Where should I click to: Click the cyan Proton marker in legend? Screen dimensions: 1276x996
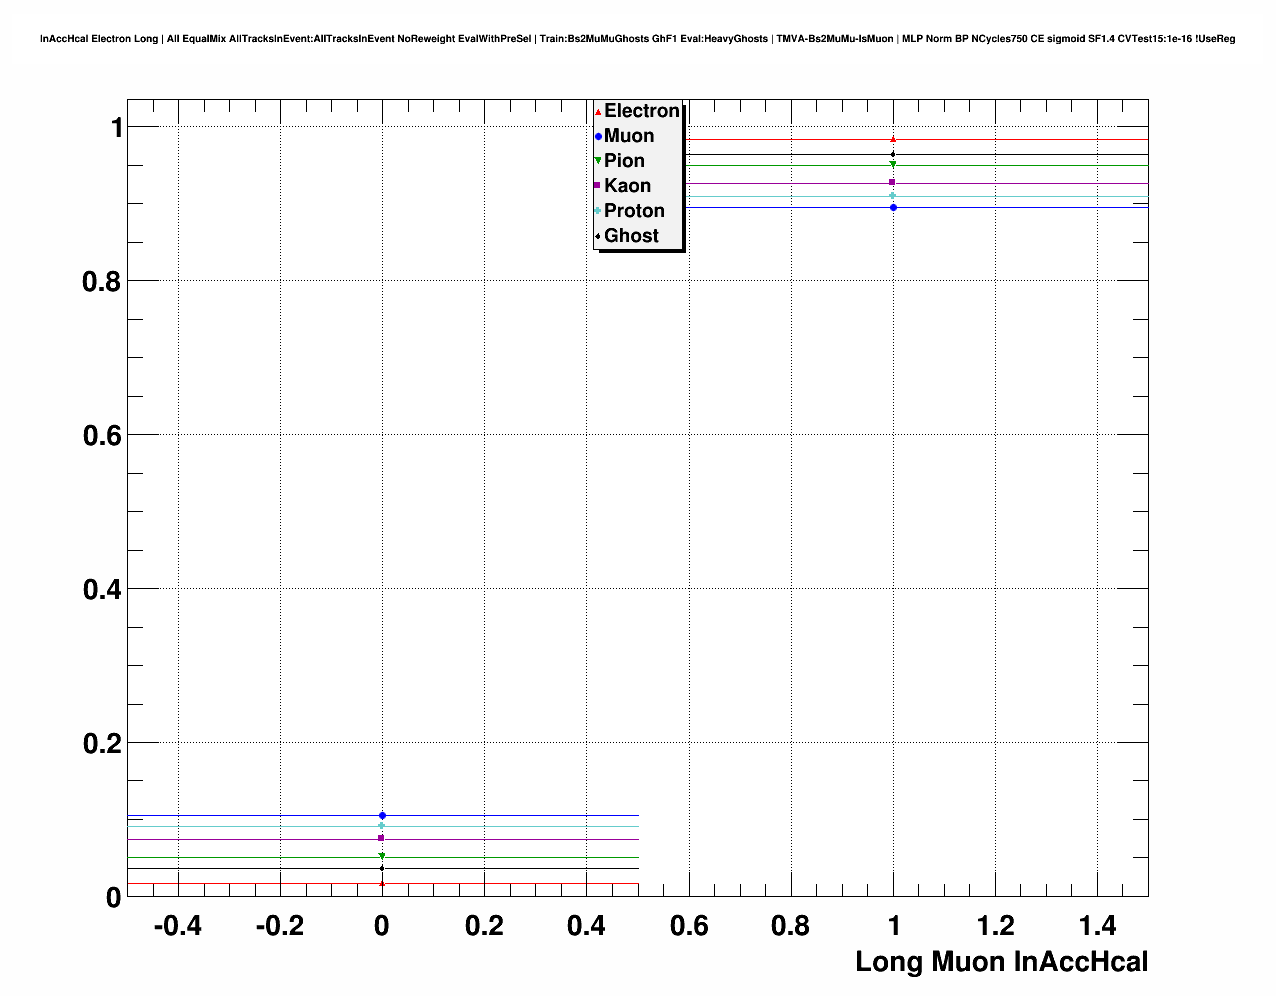coord(597,211)
